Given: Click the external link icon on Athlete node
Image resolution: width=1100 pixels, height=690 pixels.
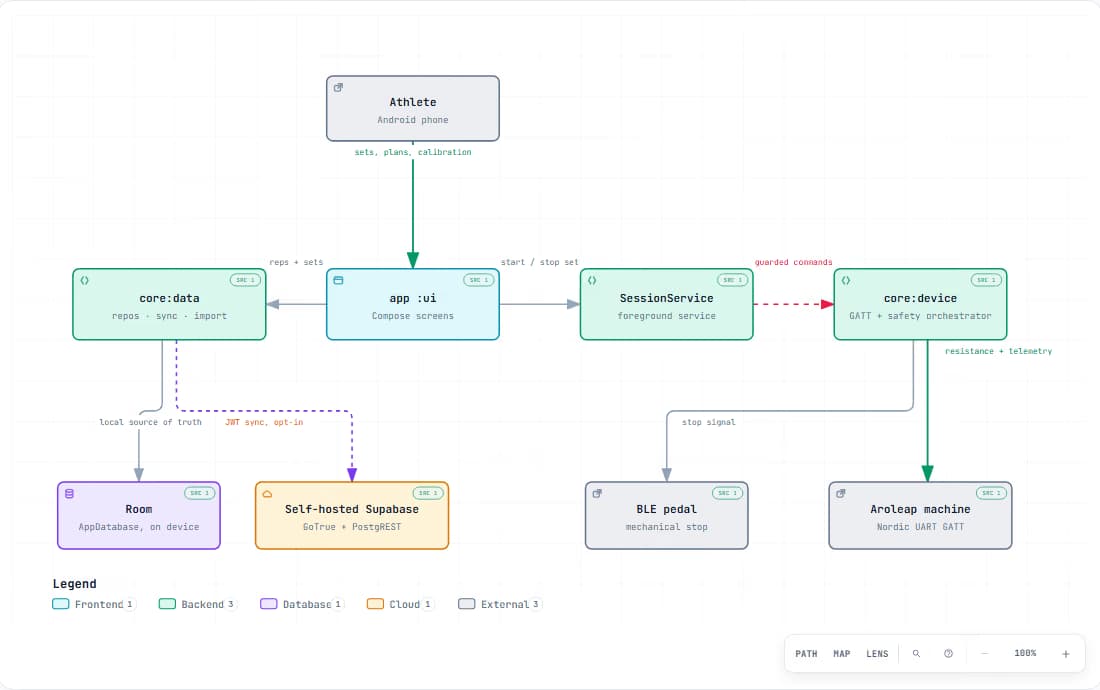Looking at the screenshot, I should [338, 88].
